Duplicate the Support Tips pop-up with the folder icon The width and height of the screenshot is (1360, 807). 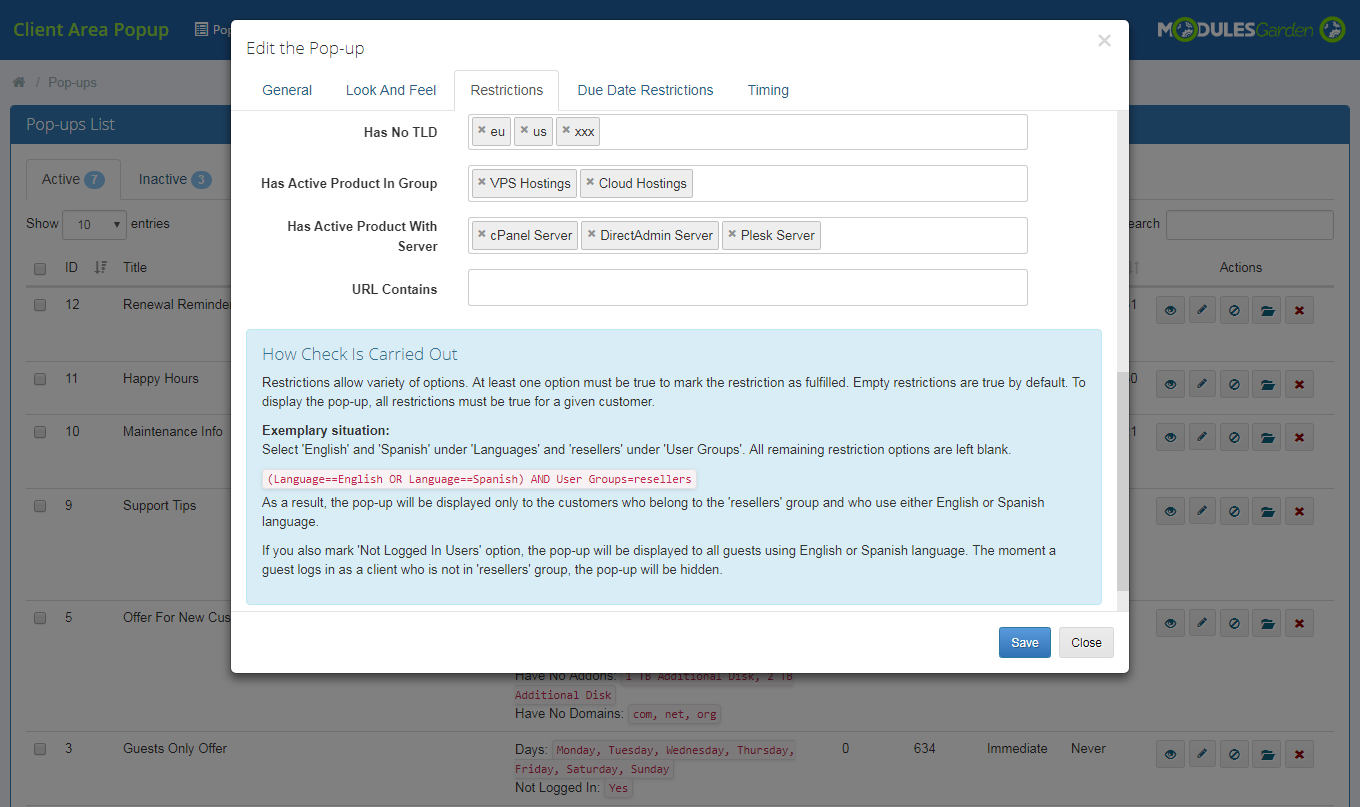click(1267, 510)
